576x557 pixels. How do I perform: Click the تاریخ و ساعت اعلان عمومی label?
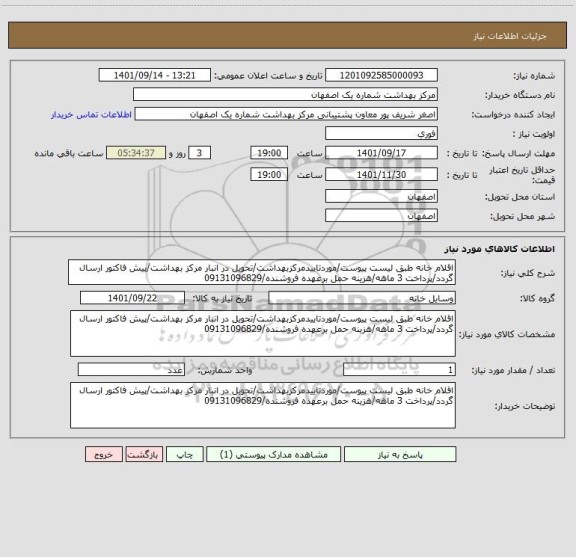point(268,76)
